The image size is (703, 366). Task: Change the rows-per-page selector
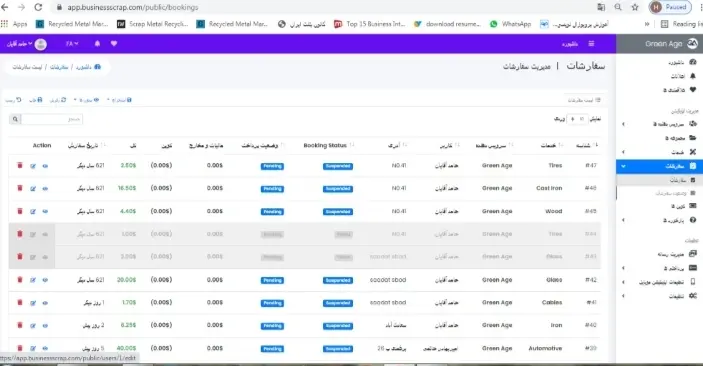point(577,119)
